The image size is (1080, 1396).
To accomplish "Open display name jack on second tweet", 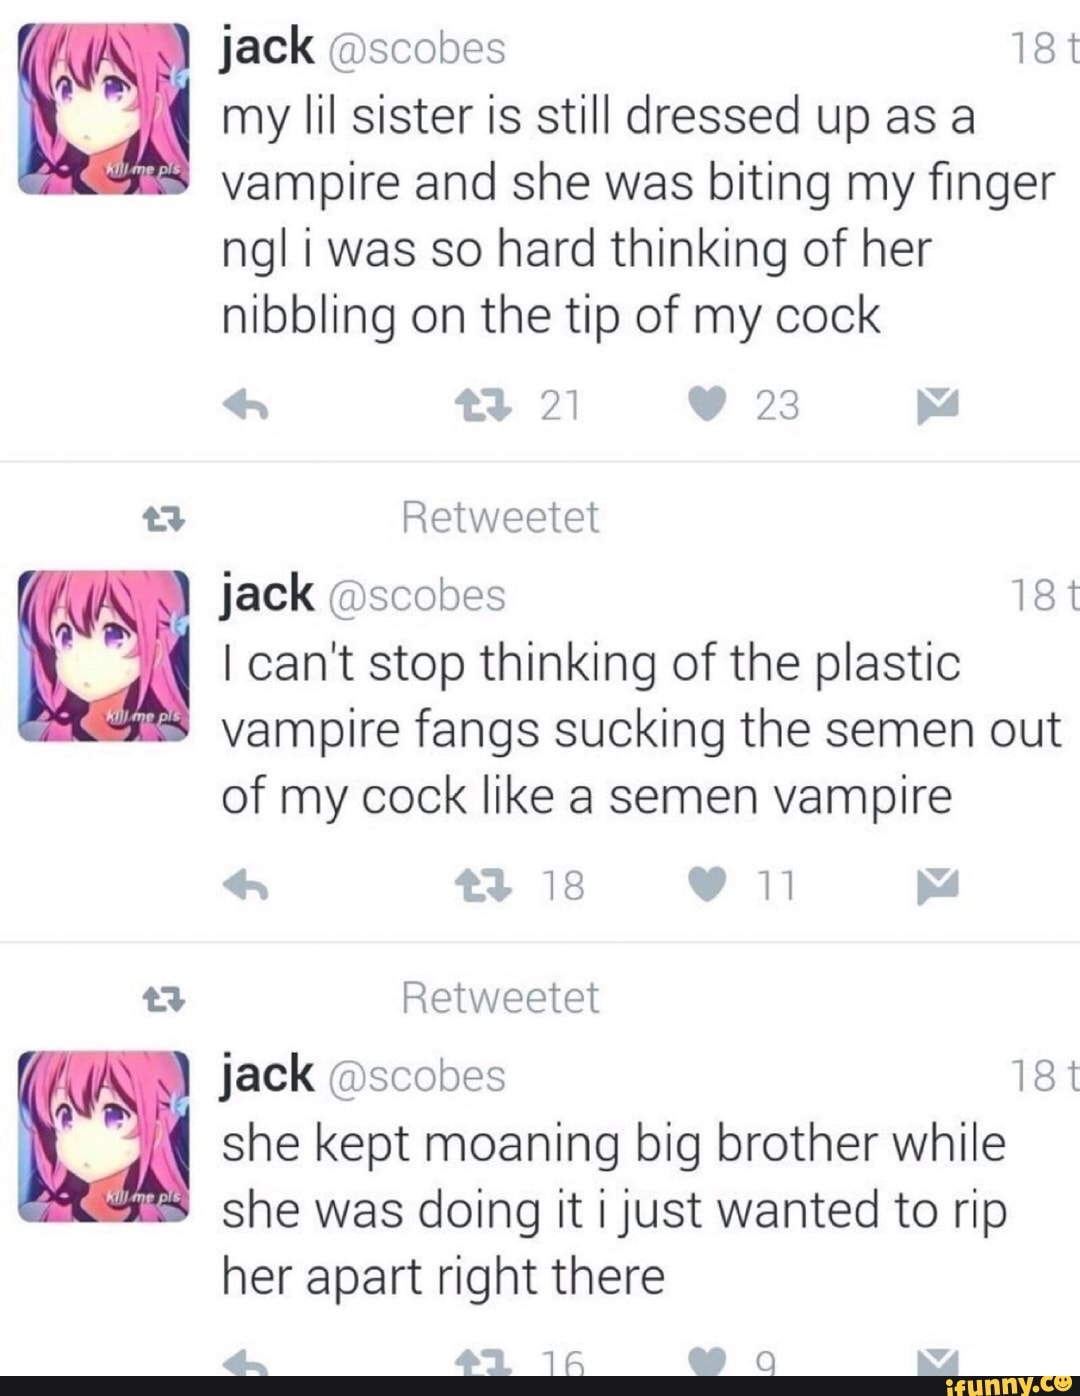I will [267, 595].
